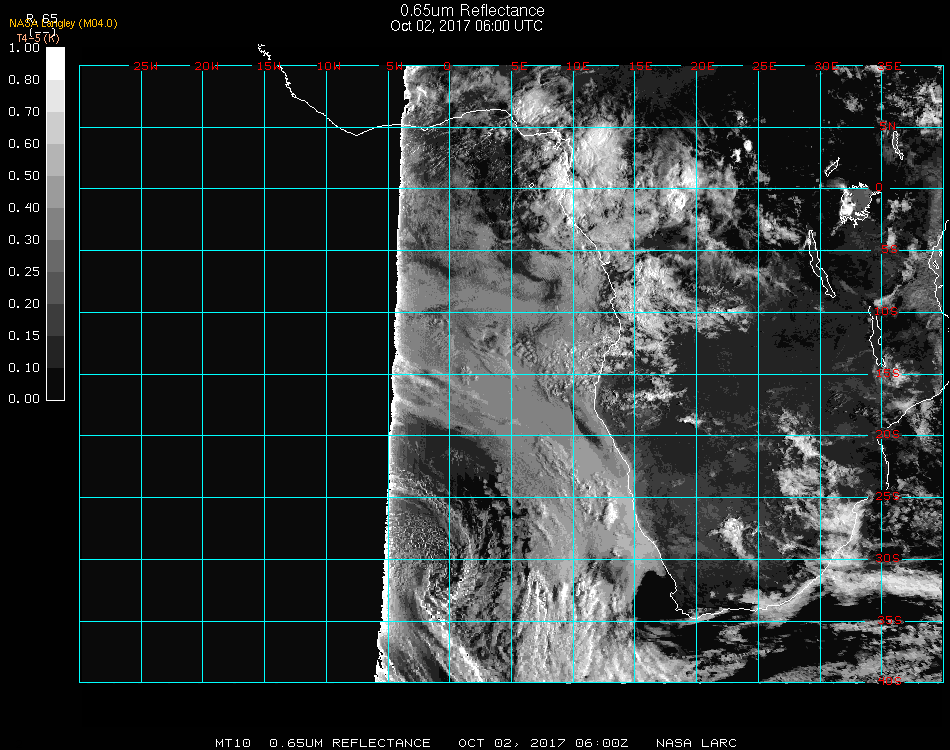
Task: Click the 0.20 colorbar label
Action: click(24, 304)
